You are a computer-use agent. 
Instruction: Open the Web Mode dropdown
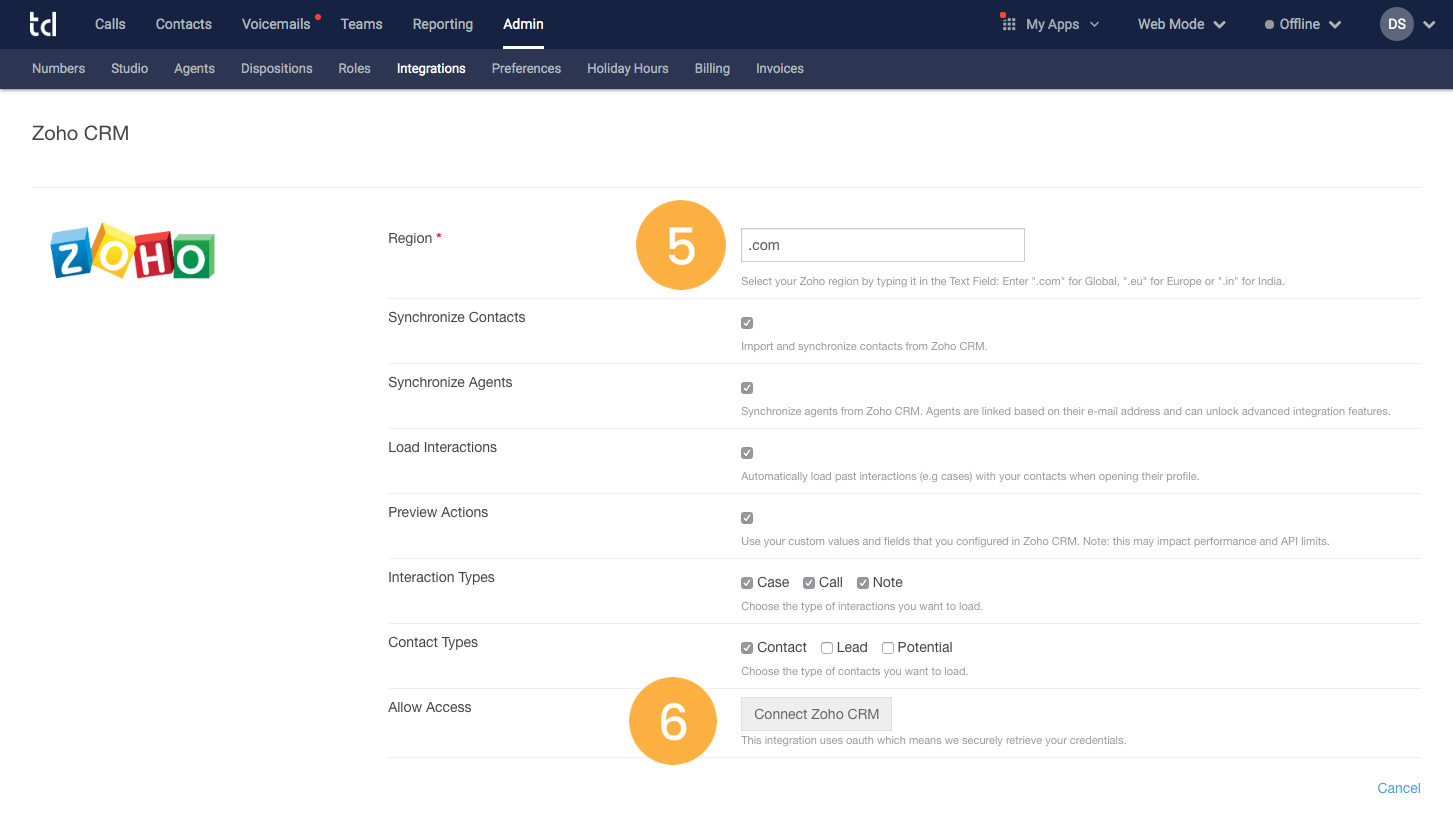(1182, 24)
